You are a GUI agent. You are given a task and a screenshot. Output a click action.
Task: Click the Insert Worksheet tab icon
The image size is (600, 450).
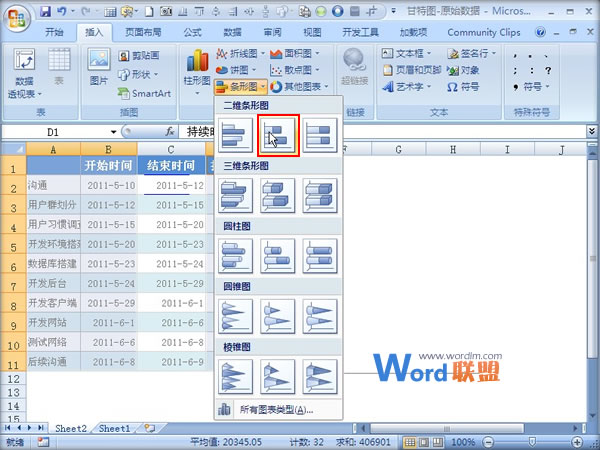[x=150, y=429]
